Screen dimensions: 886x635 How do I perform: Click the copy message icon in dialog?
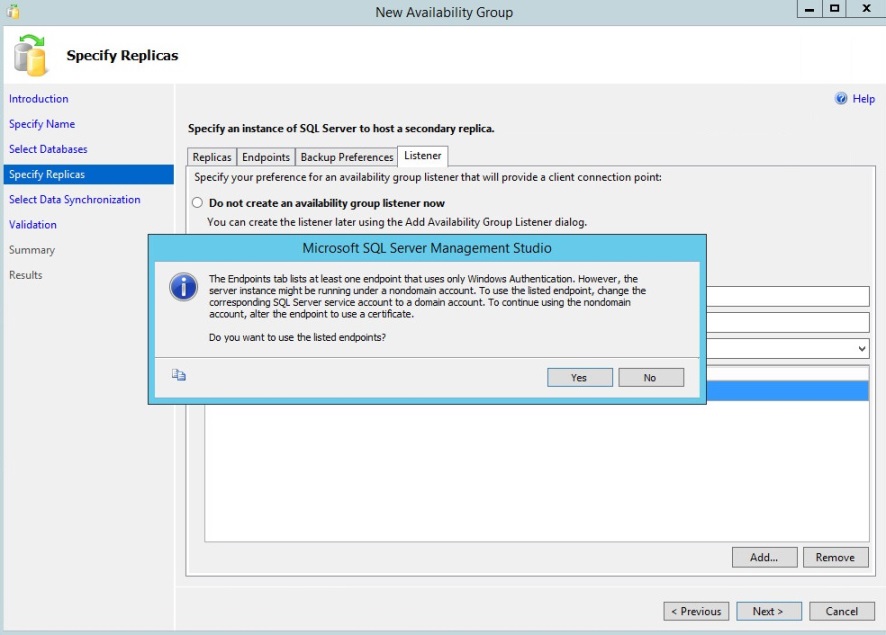[179, 375]
